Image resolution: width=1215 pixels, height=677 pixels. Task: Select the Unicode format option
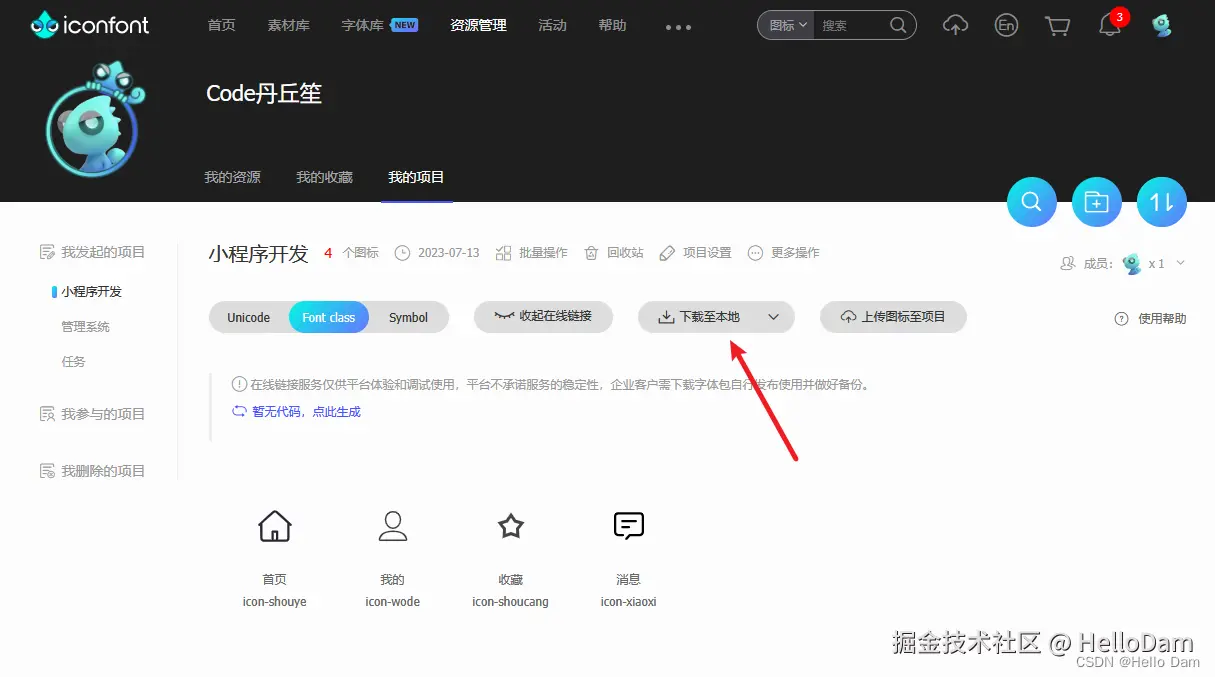(247, 317)
